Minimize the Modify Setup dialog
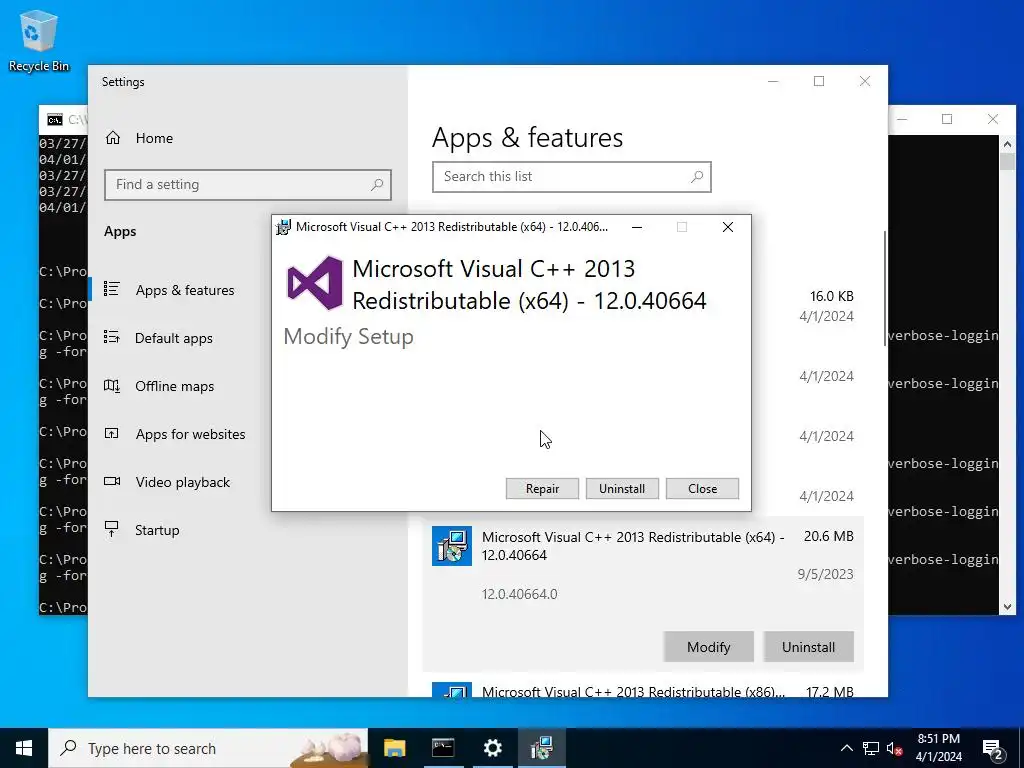1024x768 pixels. click(637, 227)
